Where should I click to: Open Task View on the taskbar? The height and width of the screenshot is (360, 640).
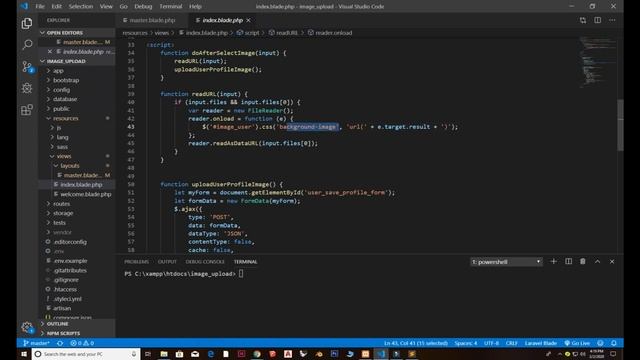tap(148, 354)
